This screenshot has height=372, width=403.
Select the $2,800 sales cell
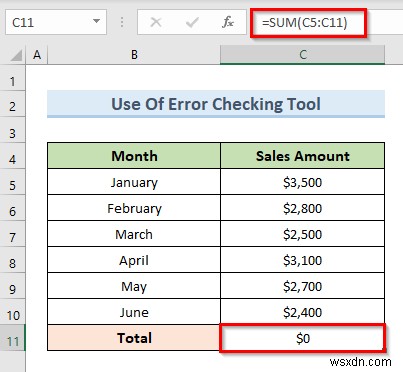[x=303, y=208]
